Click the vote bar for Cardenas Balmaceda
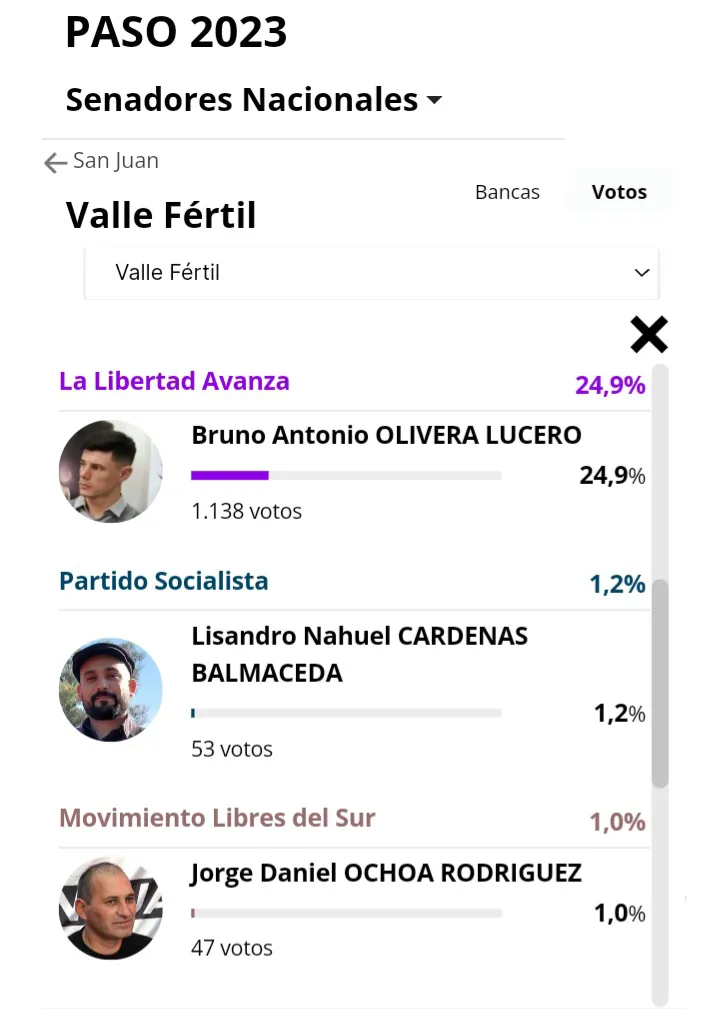The height and width of the screenshot is (1009, 709). coord(346,713)
